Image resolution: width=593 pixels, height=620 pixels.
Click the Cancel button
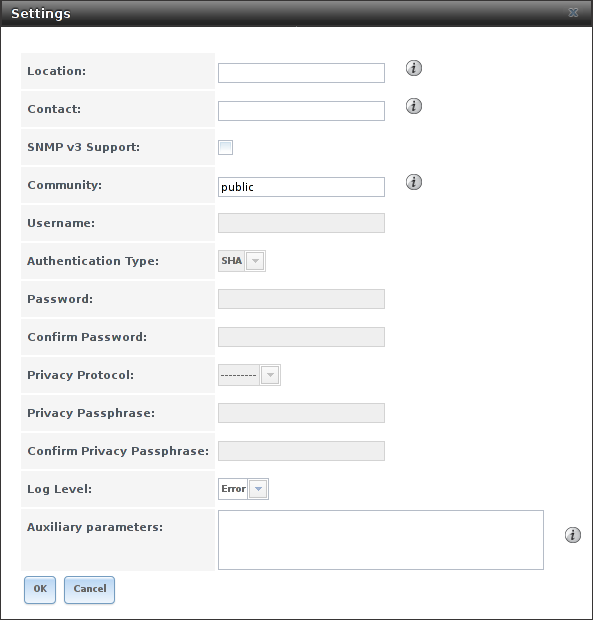pyautogui.click(x=89, y=590)
